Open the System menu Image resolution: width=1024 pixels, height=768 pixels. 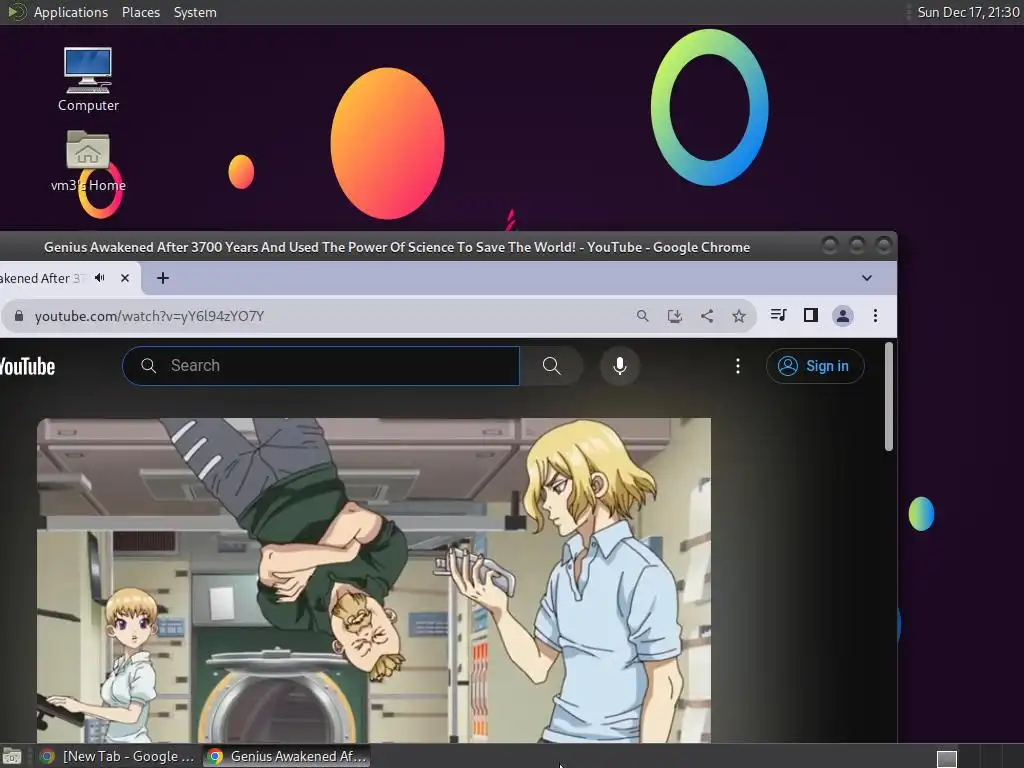[195, 12]
